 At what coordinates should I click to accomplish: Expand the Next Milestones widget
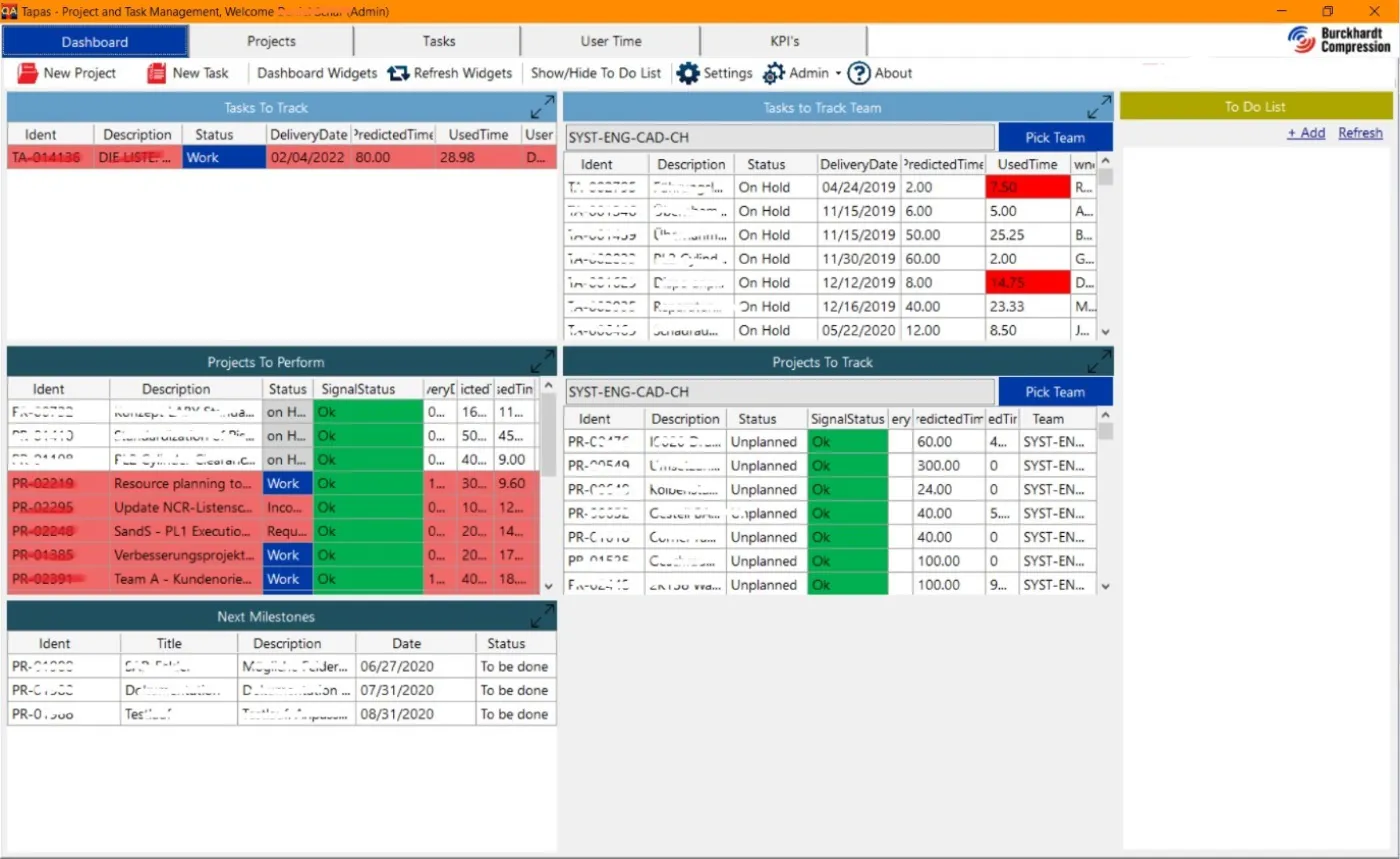pyautogui.click(x=543, y=616)
